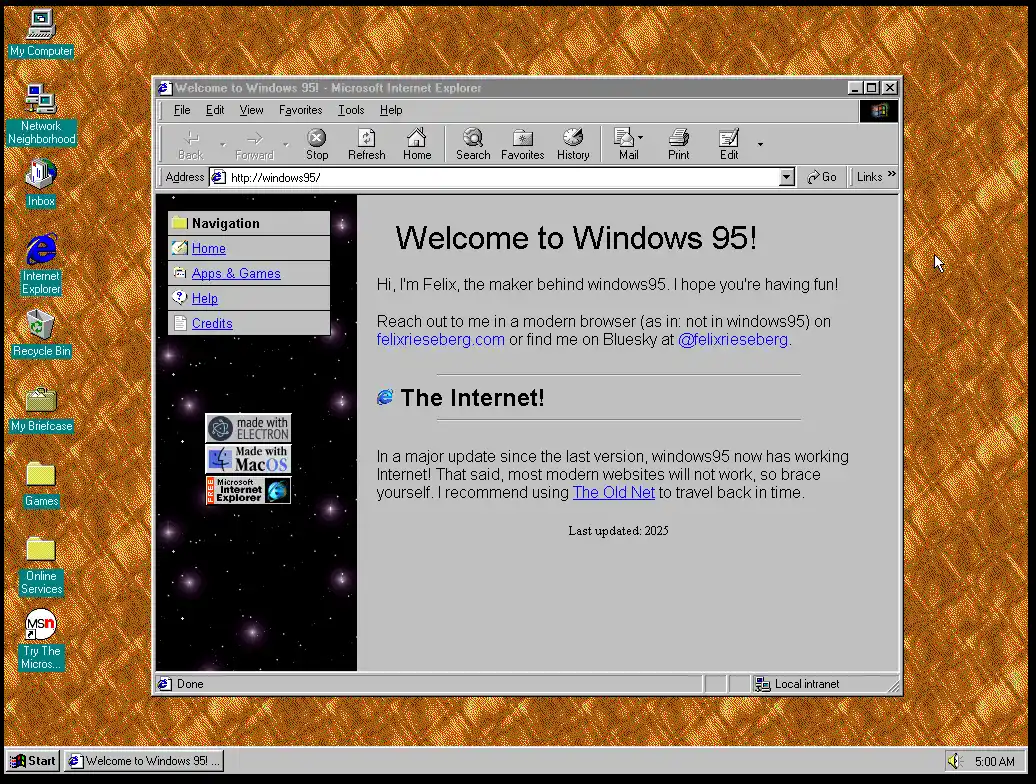This screenshot has width=1036, height=784.
Task: Go to the browser Home page
Action: tap(417, 145)
